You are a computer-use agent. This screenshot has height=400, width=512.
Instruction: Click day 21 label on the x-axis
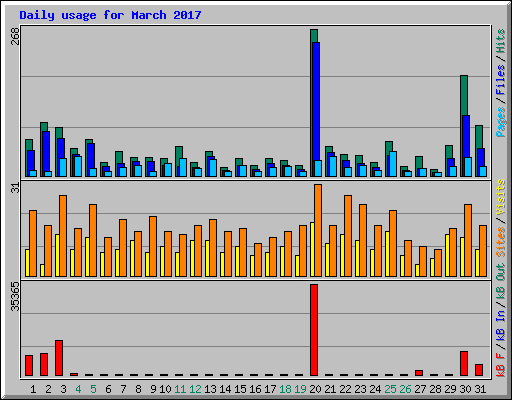click(x=330, y=389)
